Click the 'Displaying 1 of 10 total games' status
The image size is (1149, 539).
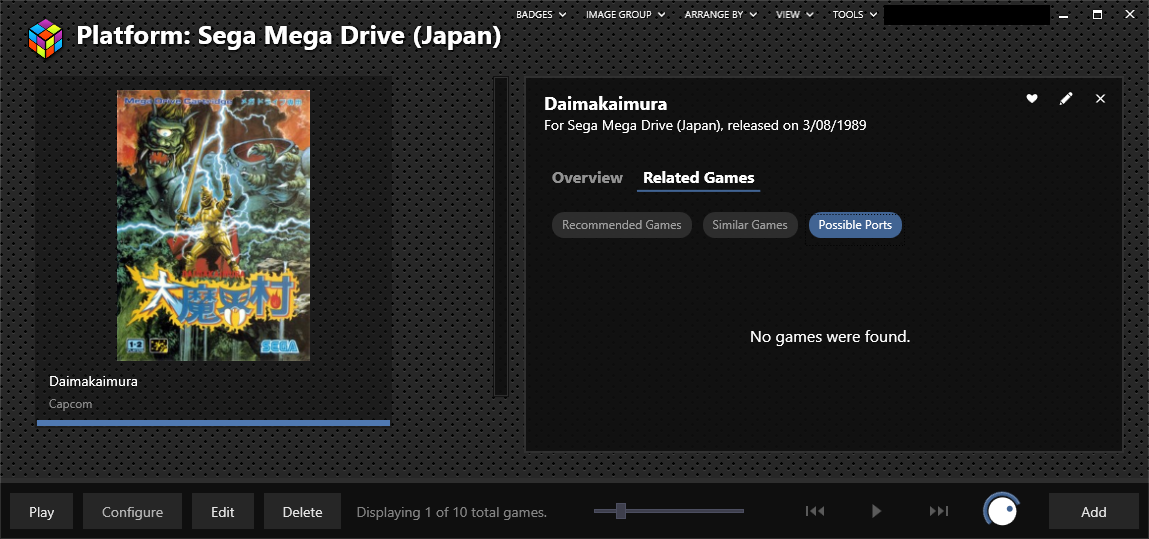pyautogui.click(x=451, y=512)
